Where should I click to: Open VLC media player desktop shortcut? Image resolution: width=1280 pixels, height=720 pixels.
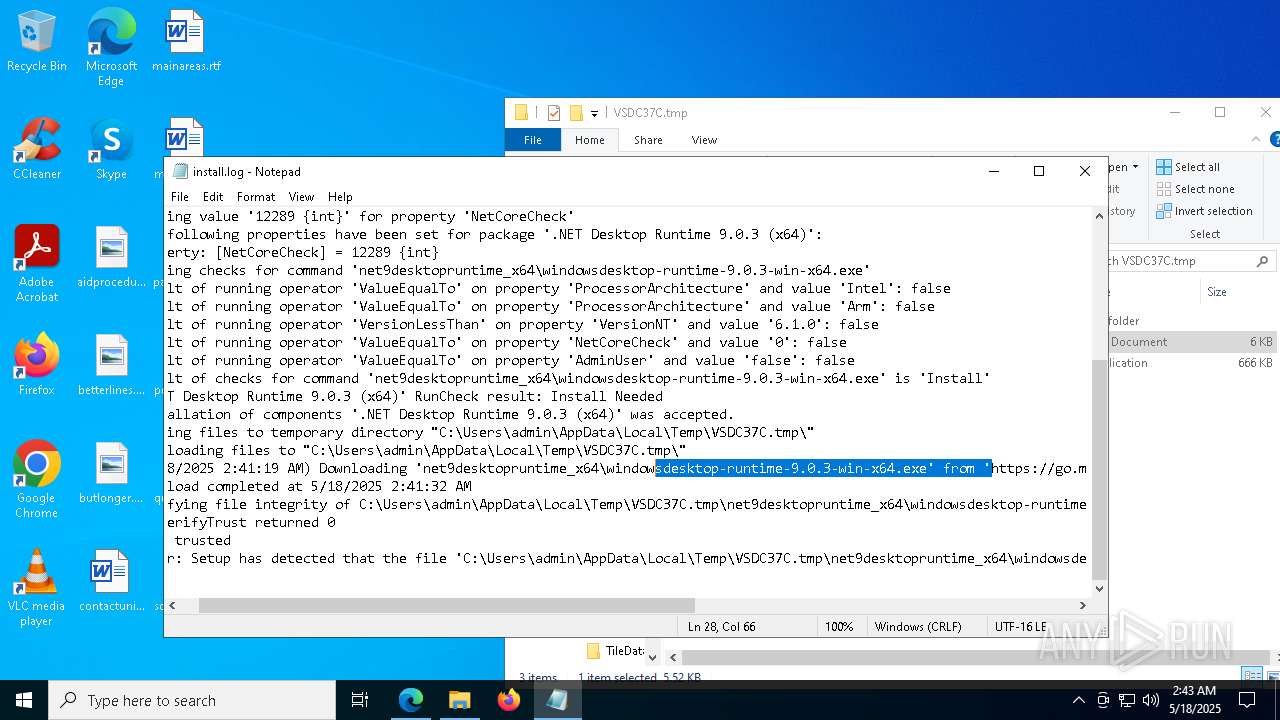[37, 588]
